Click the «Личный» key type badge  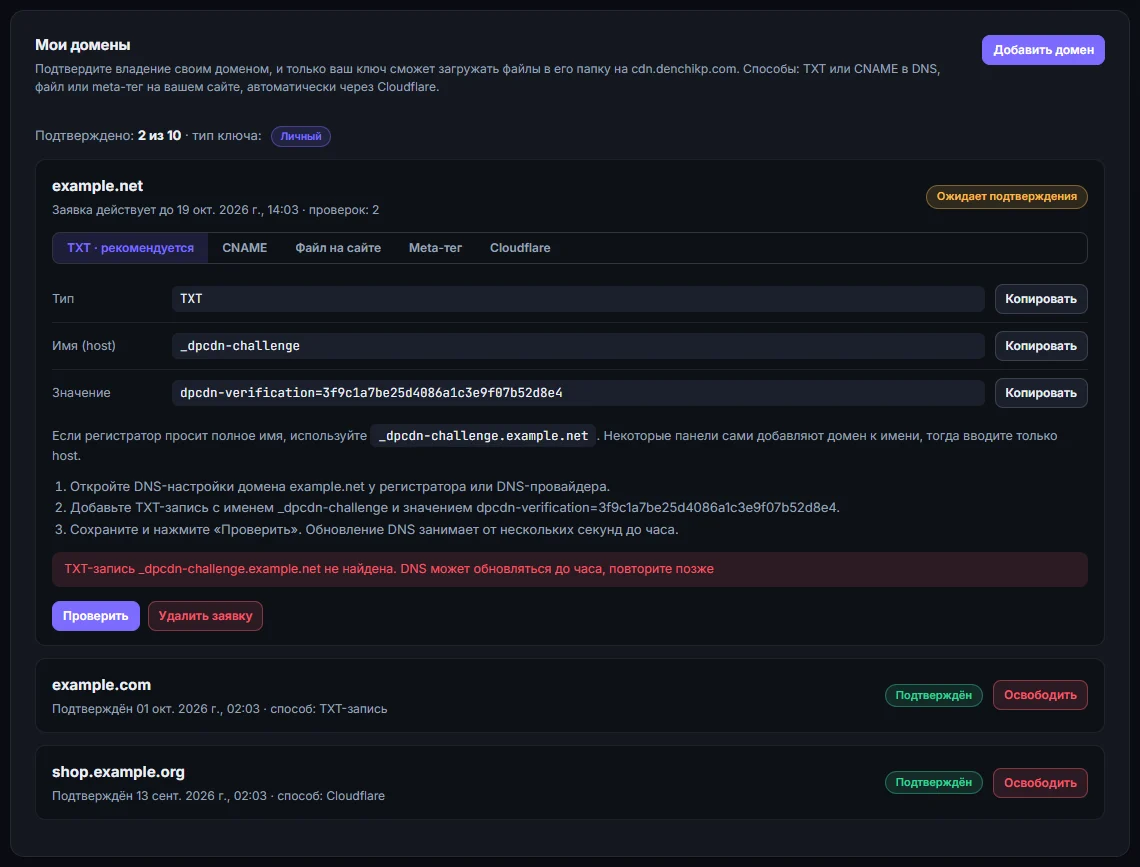pyautogui.click(x=301, y=137)
